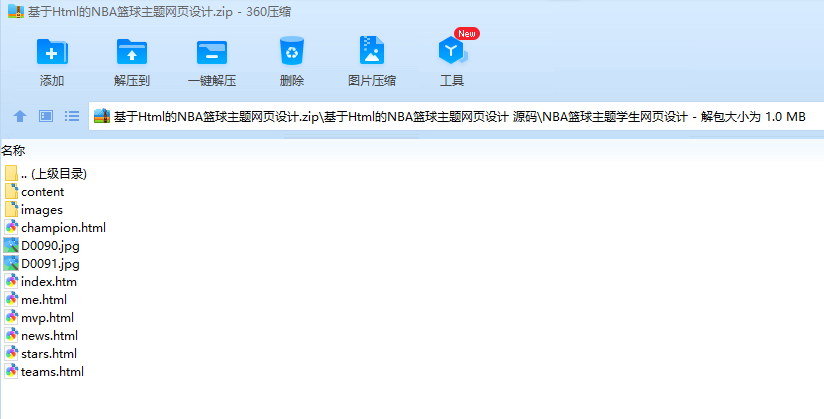Image resolution: width=824 pixels, height=419 pixels.
Task: Click the stars.html file icon
Action: pos(11,353)
